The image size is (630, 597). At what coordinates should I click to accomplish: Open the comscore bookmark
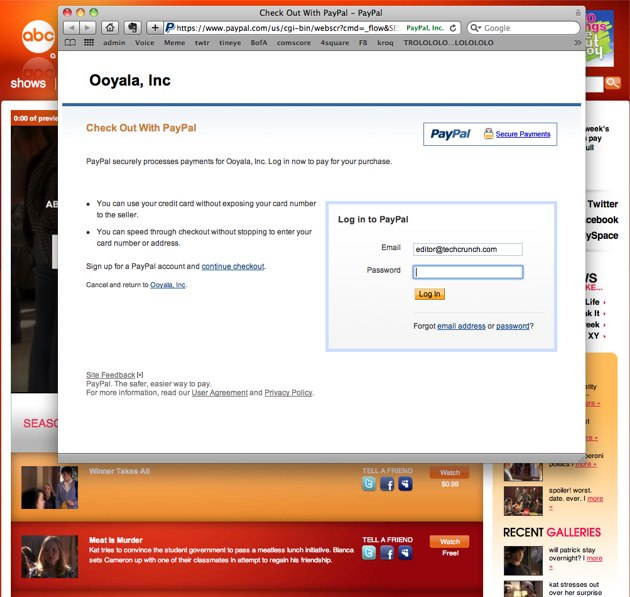tap(294, 43)
